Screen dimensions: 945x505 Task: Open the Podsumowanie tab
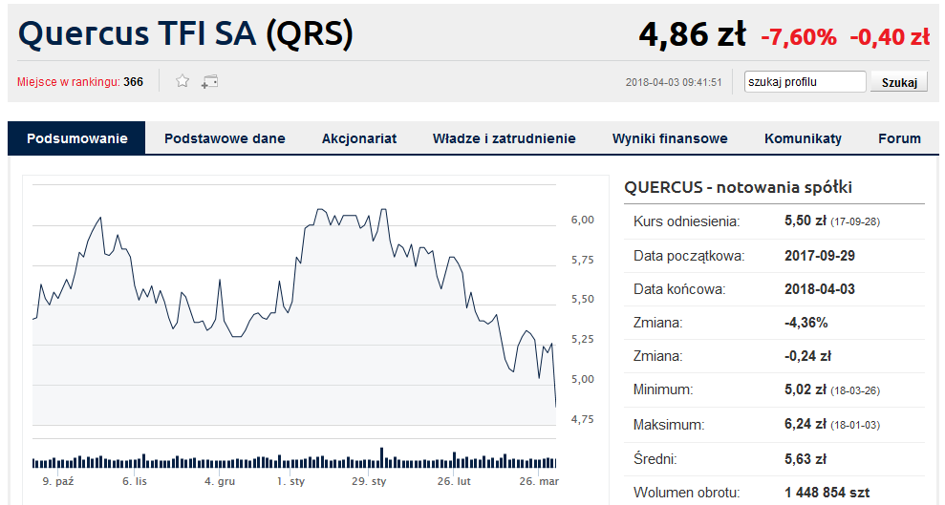(77, 138)
